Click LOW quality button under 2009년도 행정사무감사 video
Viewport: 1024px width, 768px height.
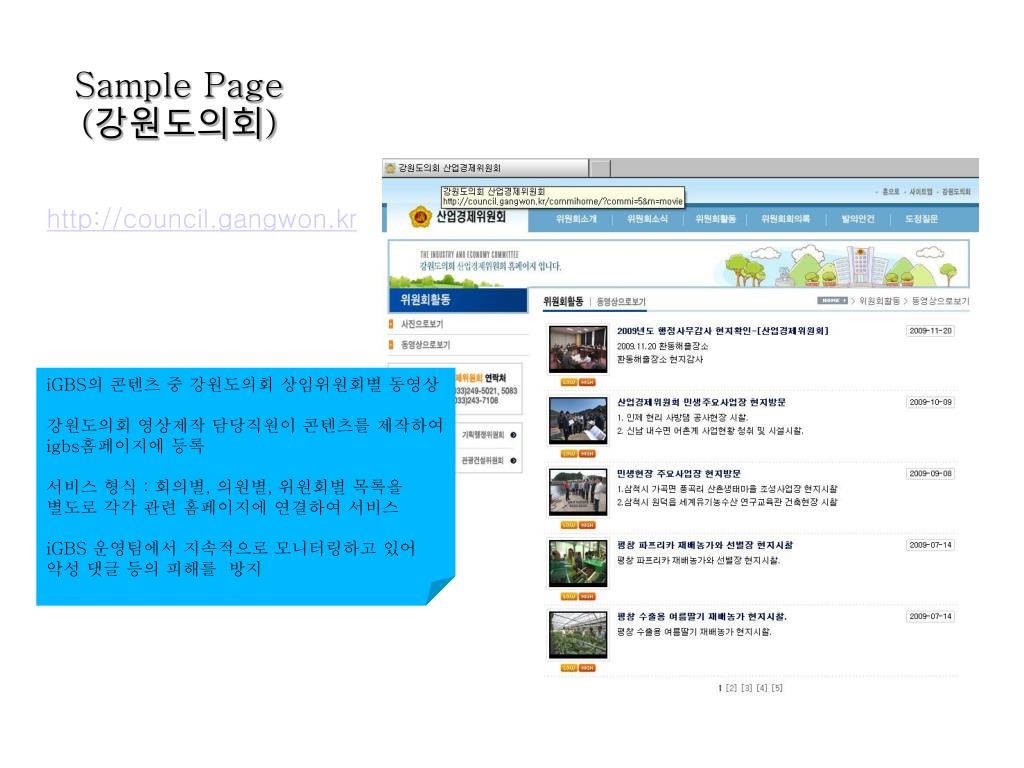569,382
